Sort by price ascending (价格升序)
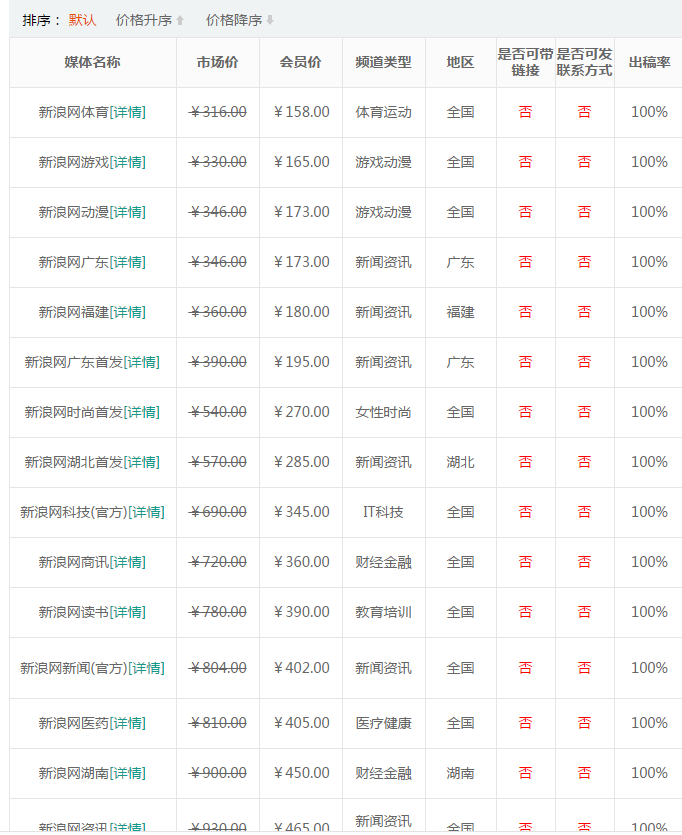Viewport: 682px width, 835px height. coord(143,20)
